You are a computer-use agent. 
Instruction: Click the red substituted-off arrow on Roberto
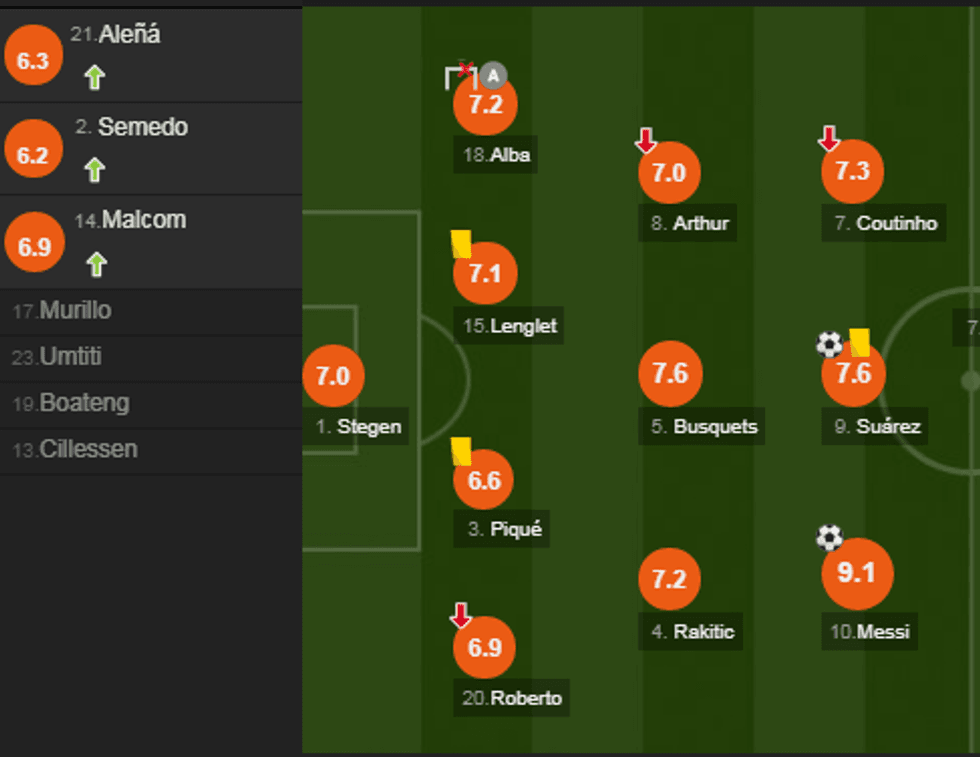coord(460,615)
